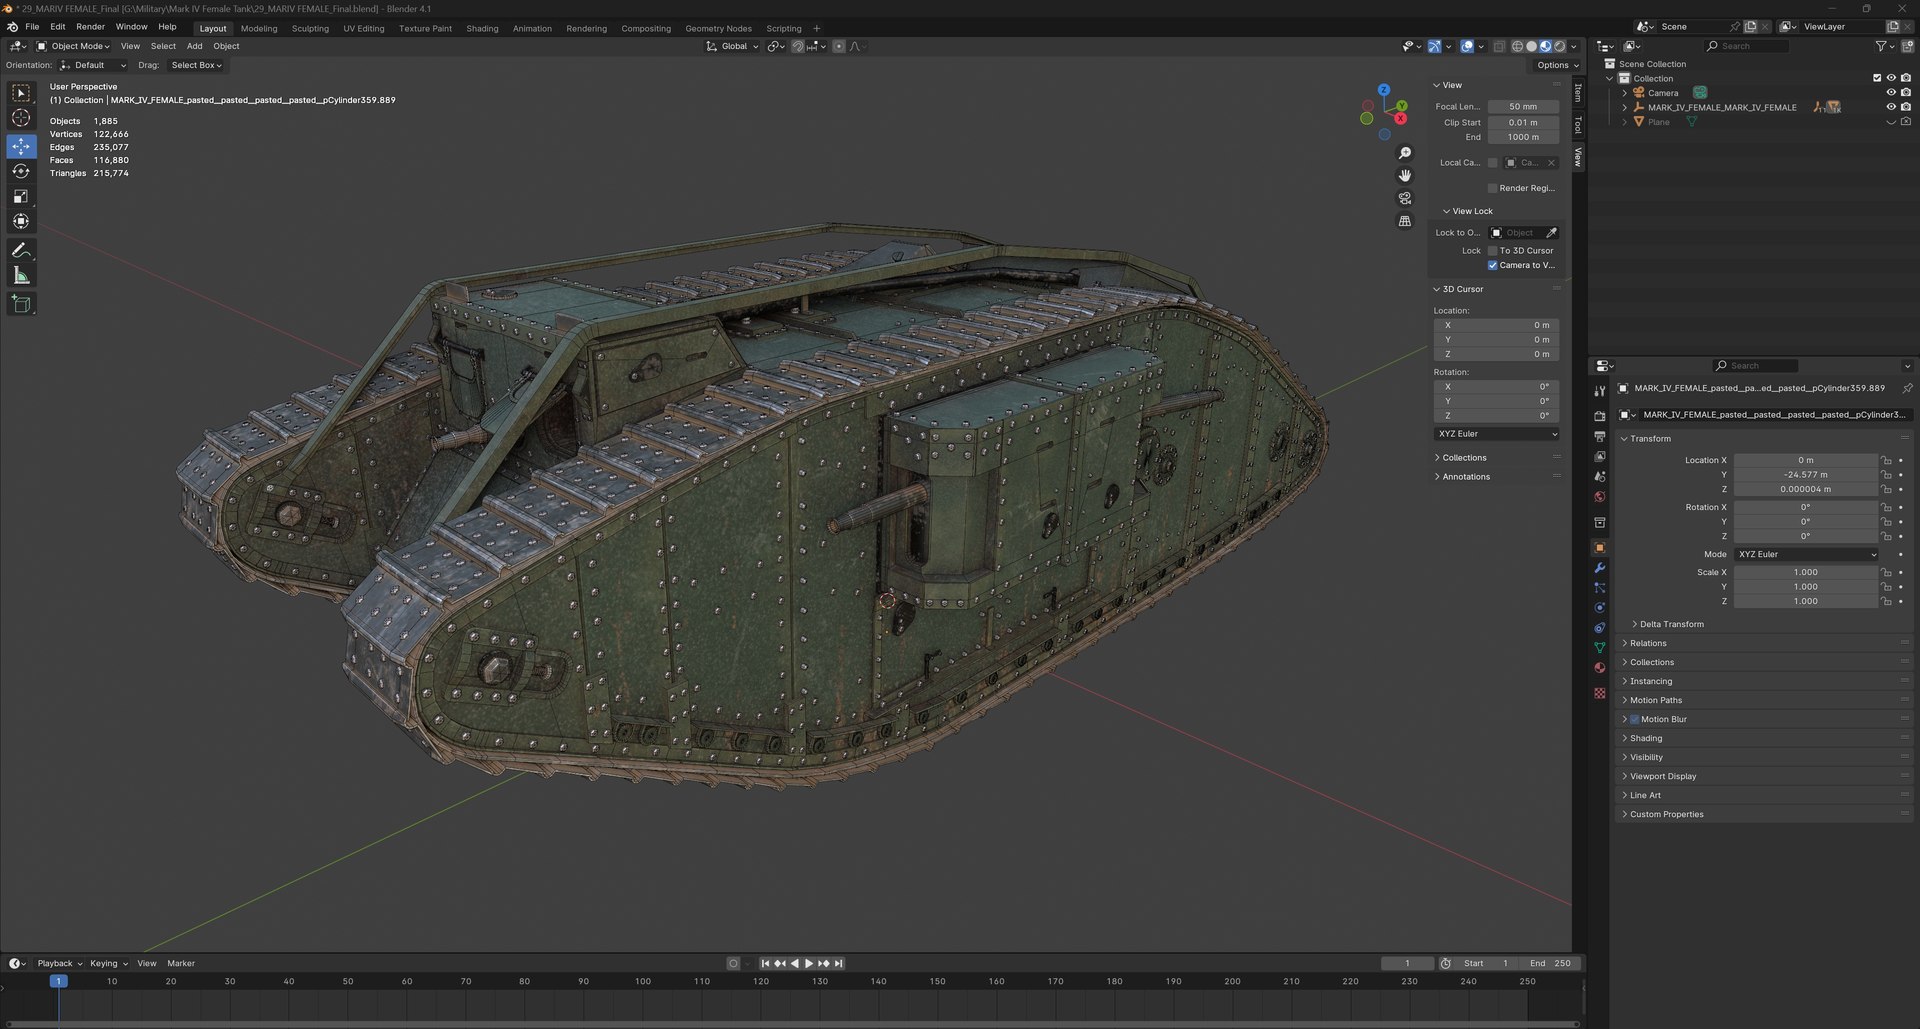This screenshot has width=1920, height=1029.
Task: Pin the properties editor context
Action: click(x=1906, y=388)
